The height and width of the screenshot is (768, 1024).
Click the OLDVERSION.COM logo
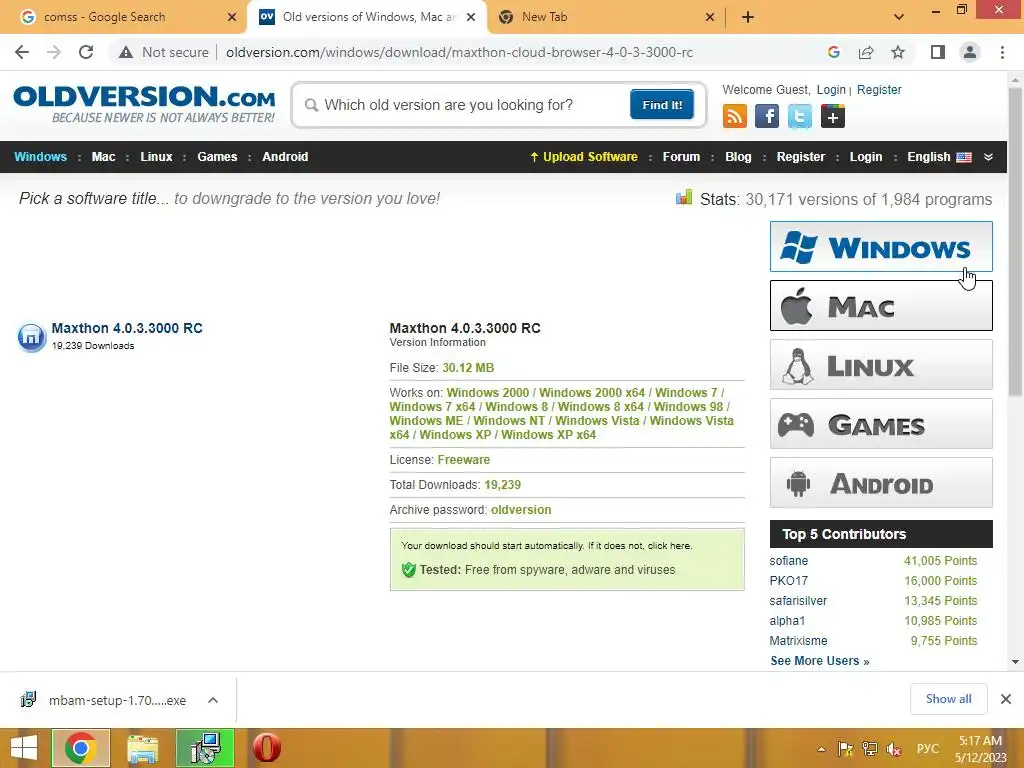pyautogui.click(x=144, y=103)
